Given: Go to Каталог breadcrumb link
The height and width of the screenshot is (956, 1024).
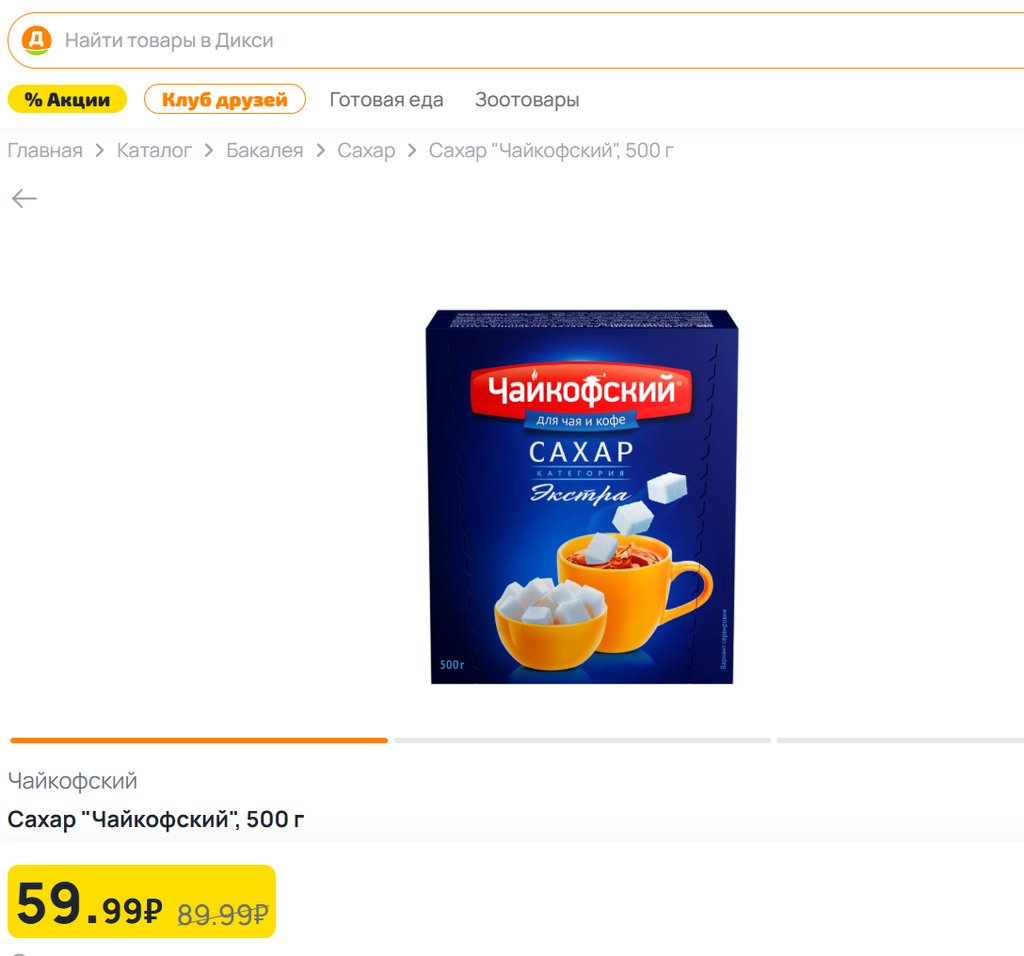Looking at the screenshot, I should click(x=154, y=151).
